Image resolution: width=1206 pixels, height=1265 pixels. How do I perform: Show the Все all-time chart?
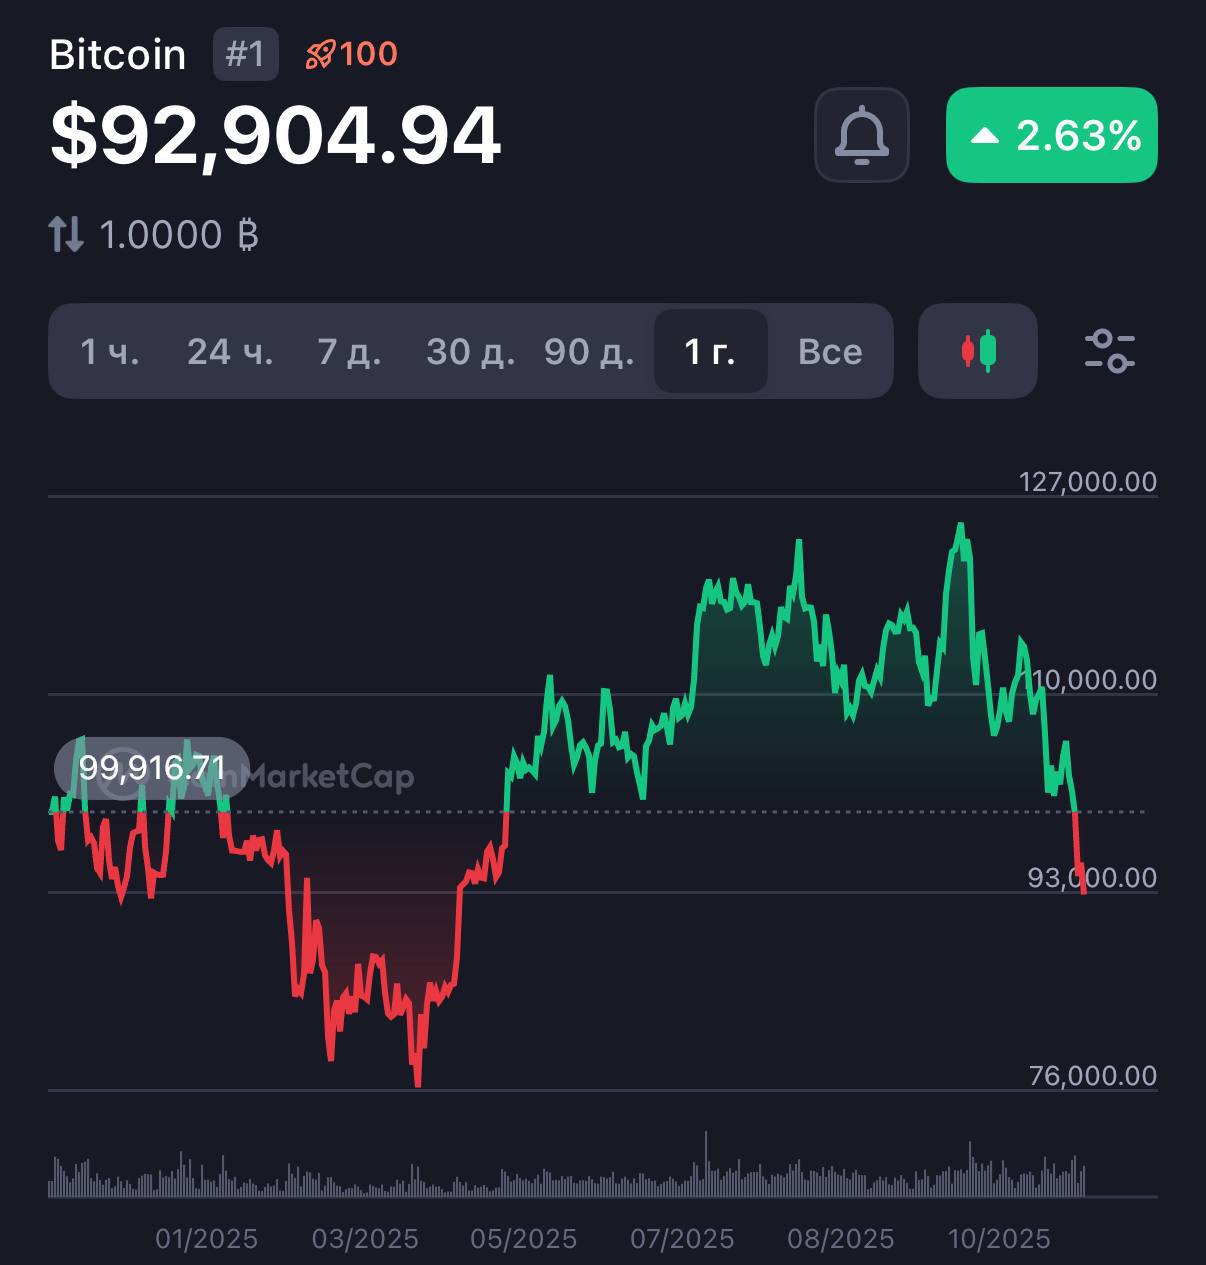[x=830, y=351]
